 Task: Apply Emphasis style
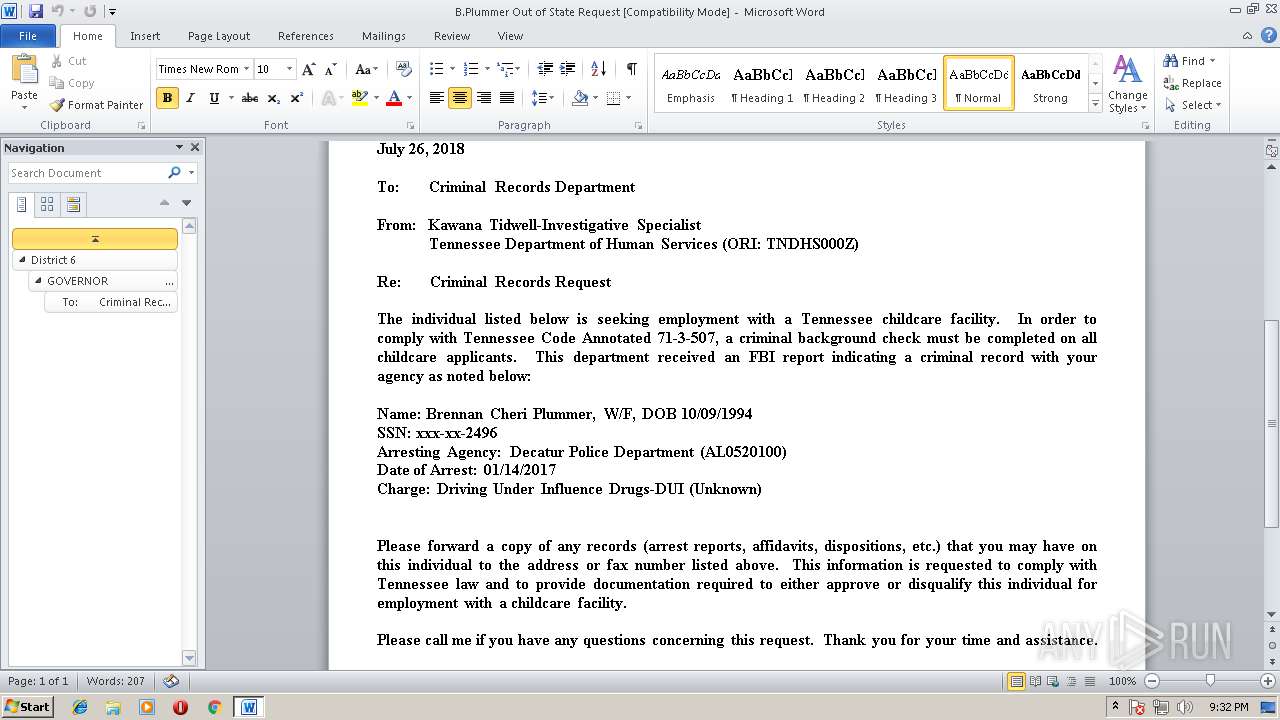691,83
